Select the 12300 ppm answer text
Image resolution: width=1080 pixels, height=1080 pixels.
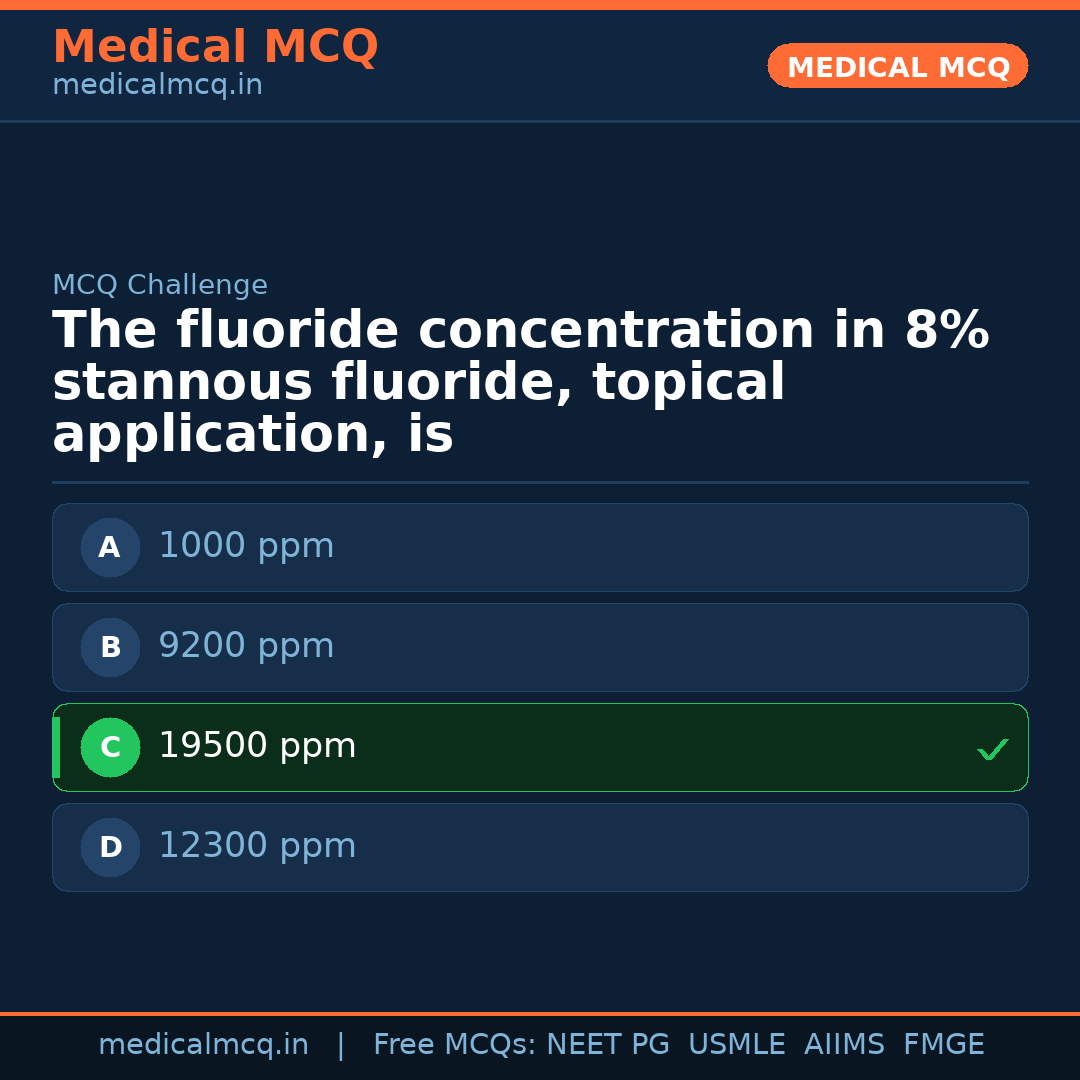point(257,846)
